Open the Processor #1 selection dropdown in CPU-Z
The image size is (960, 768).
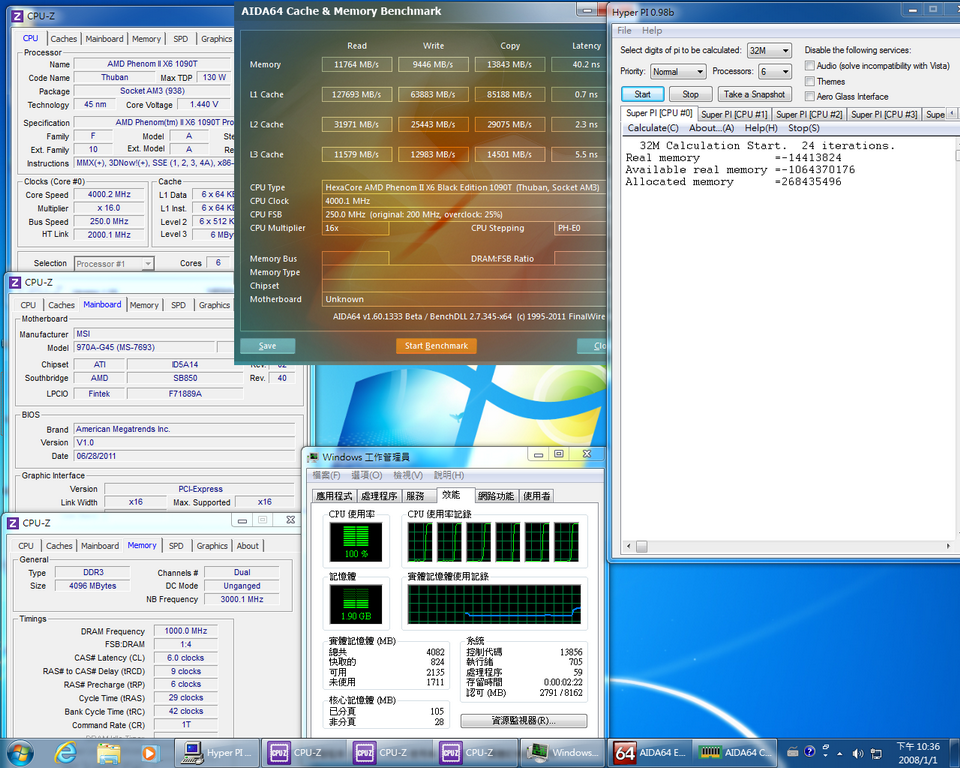click(113, 263)
